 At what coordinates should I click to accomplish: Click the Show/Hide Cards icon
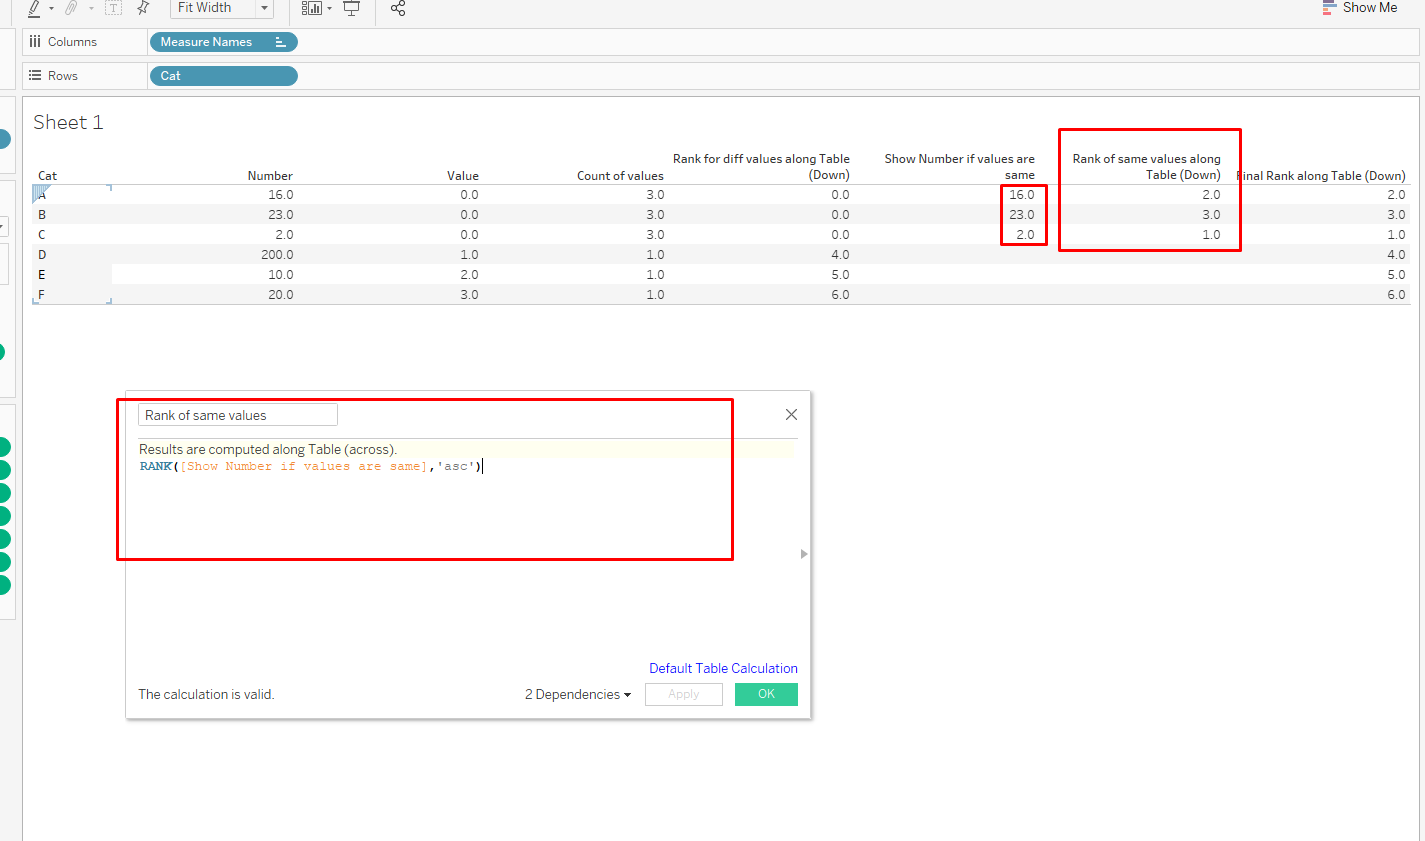click(x=312, y=8)
